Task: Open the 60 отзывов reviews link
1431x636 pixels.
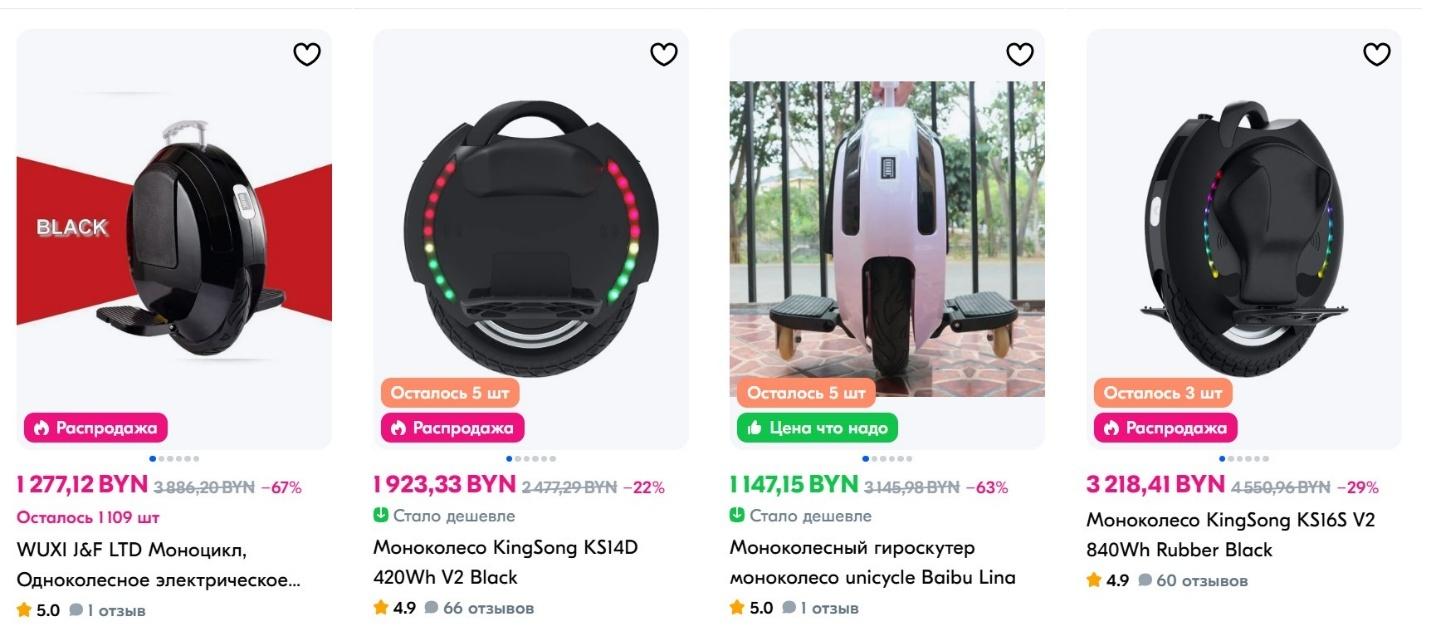Action: tap(1201, 581)
